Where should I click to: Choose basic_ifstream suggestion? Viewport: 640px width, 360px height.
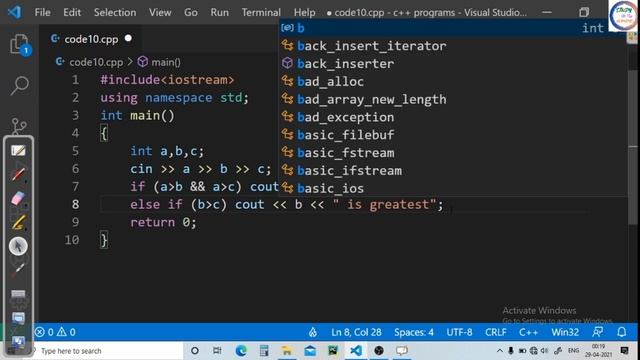coord(453,171)
